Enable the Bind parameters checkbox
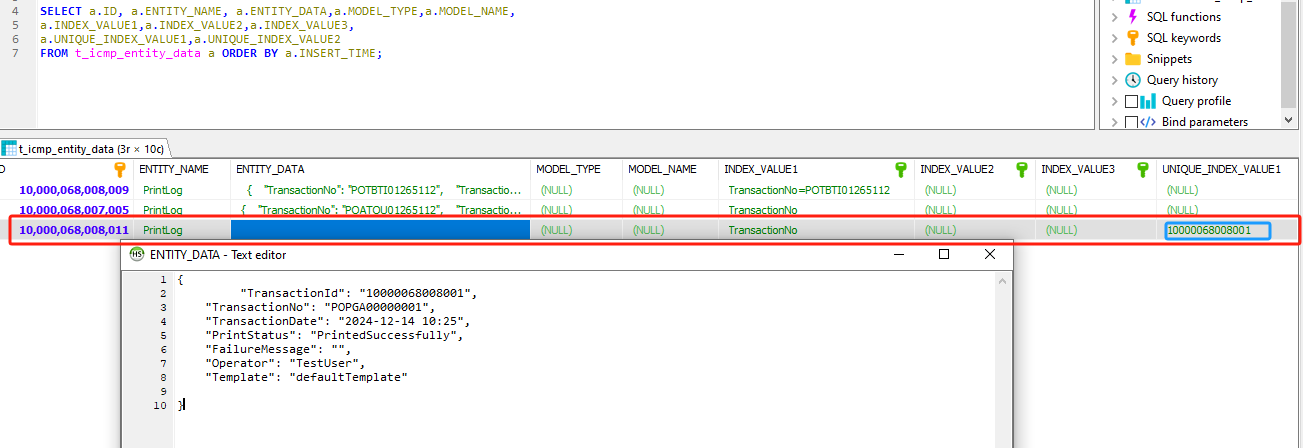The height and width of the screenshot is (448, 1303). (1131, 122)
